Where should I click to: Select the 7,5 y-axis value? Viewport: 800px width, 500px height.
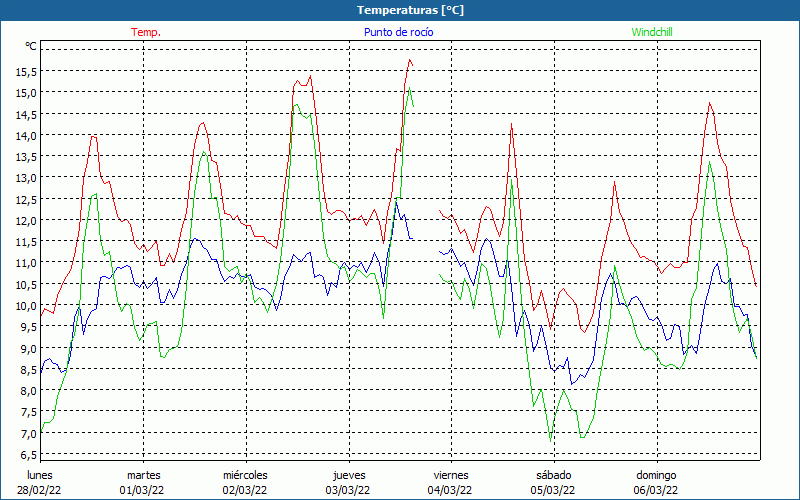point(29,412)
